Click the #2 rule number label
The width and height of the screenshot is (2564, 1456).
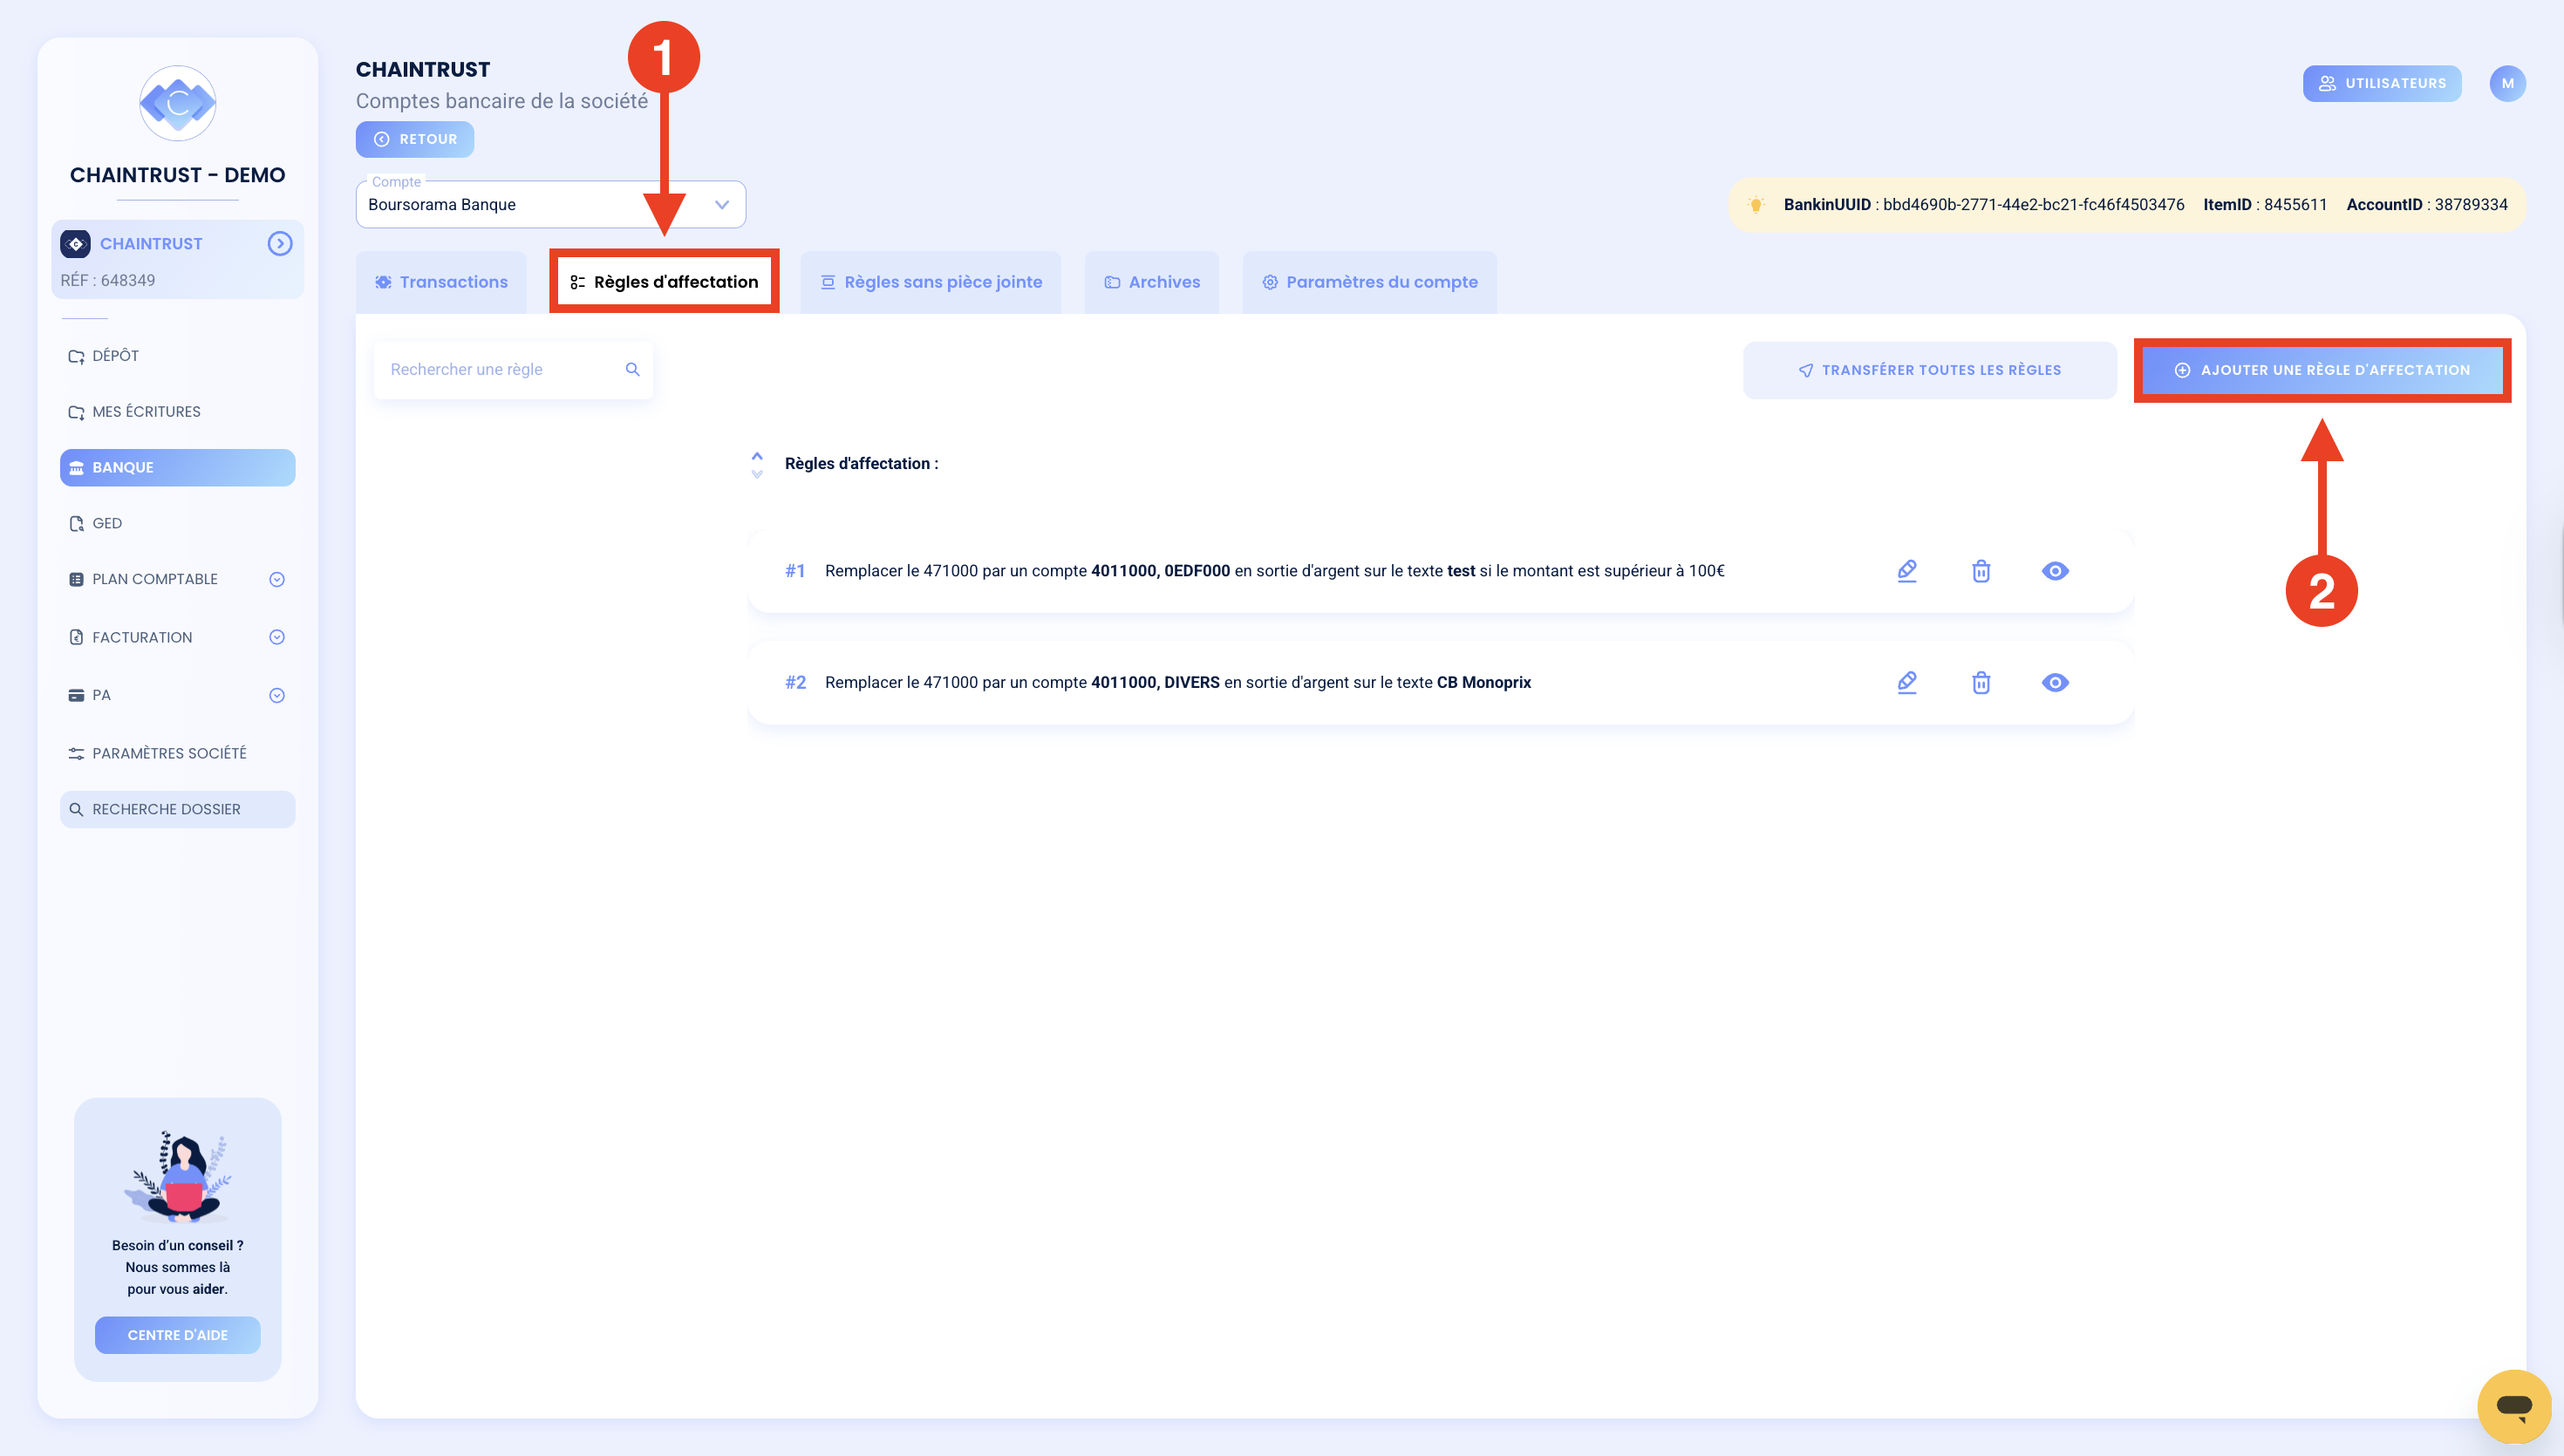pyautogui.click(x=795, y=683)
